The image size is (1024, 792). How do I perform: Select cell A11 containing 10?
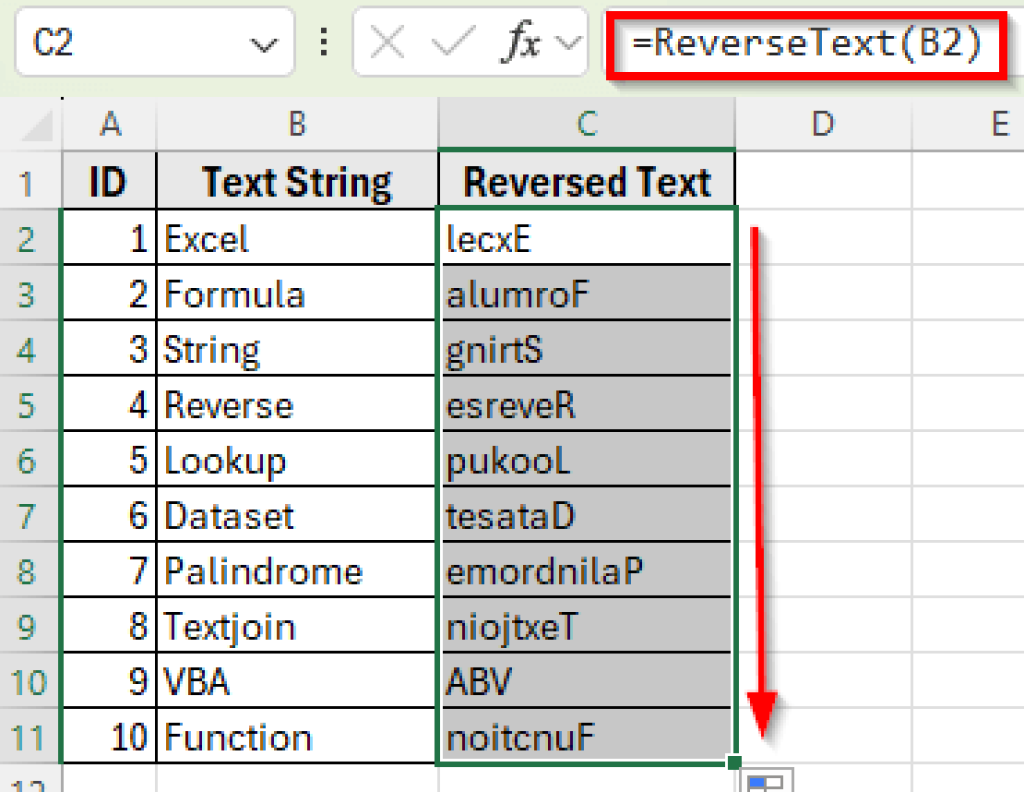pos(109,737)
